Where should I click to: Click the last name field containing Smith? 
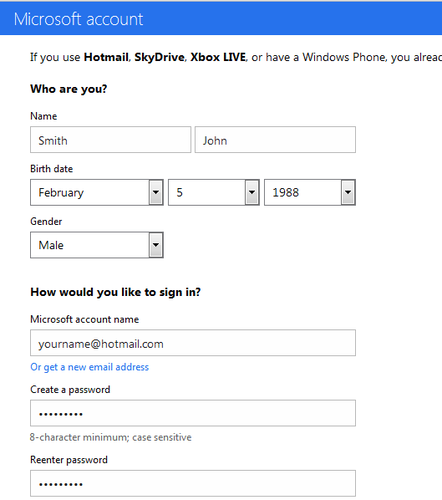click(x=110, y=140)
